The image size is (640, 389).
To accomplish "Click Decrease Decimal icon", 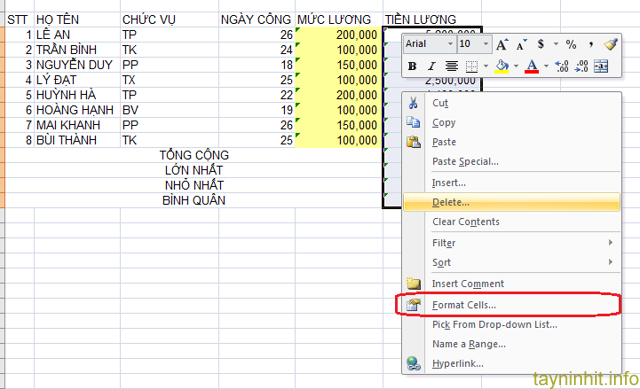I will [x=581, y=66].
